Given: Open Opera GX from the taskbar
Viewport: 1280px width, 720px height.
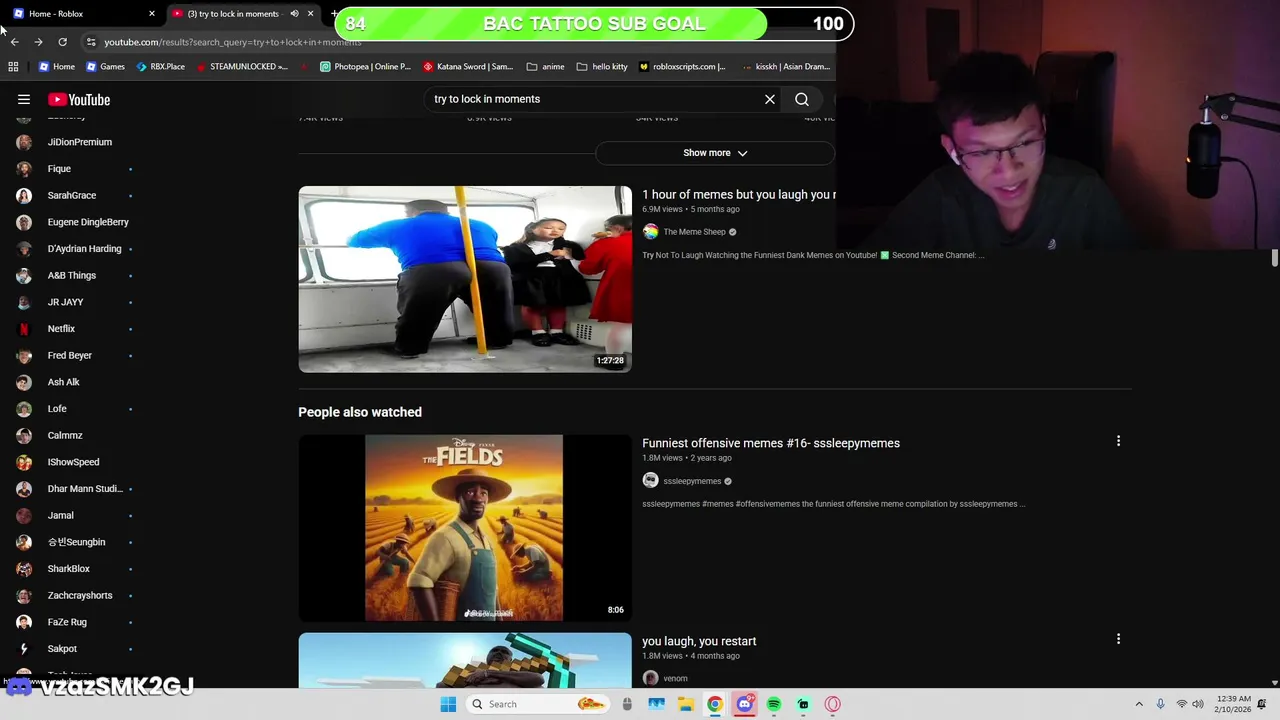Looking at the screenshot, I should coord(832,704).
